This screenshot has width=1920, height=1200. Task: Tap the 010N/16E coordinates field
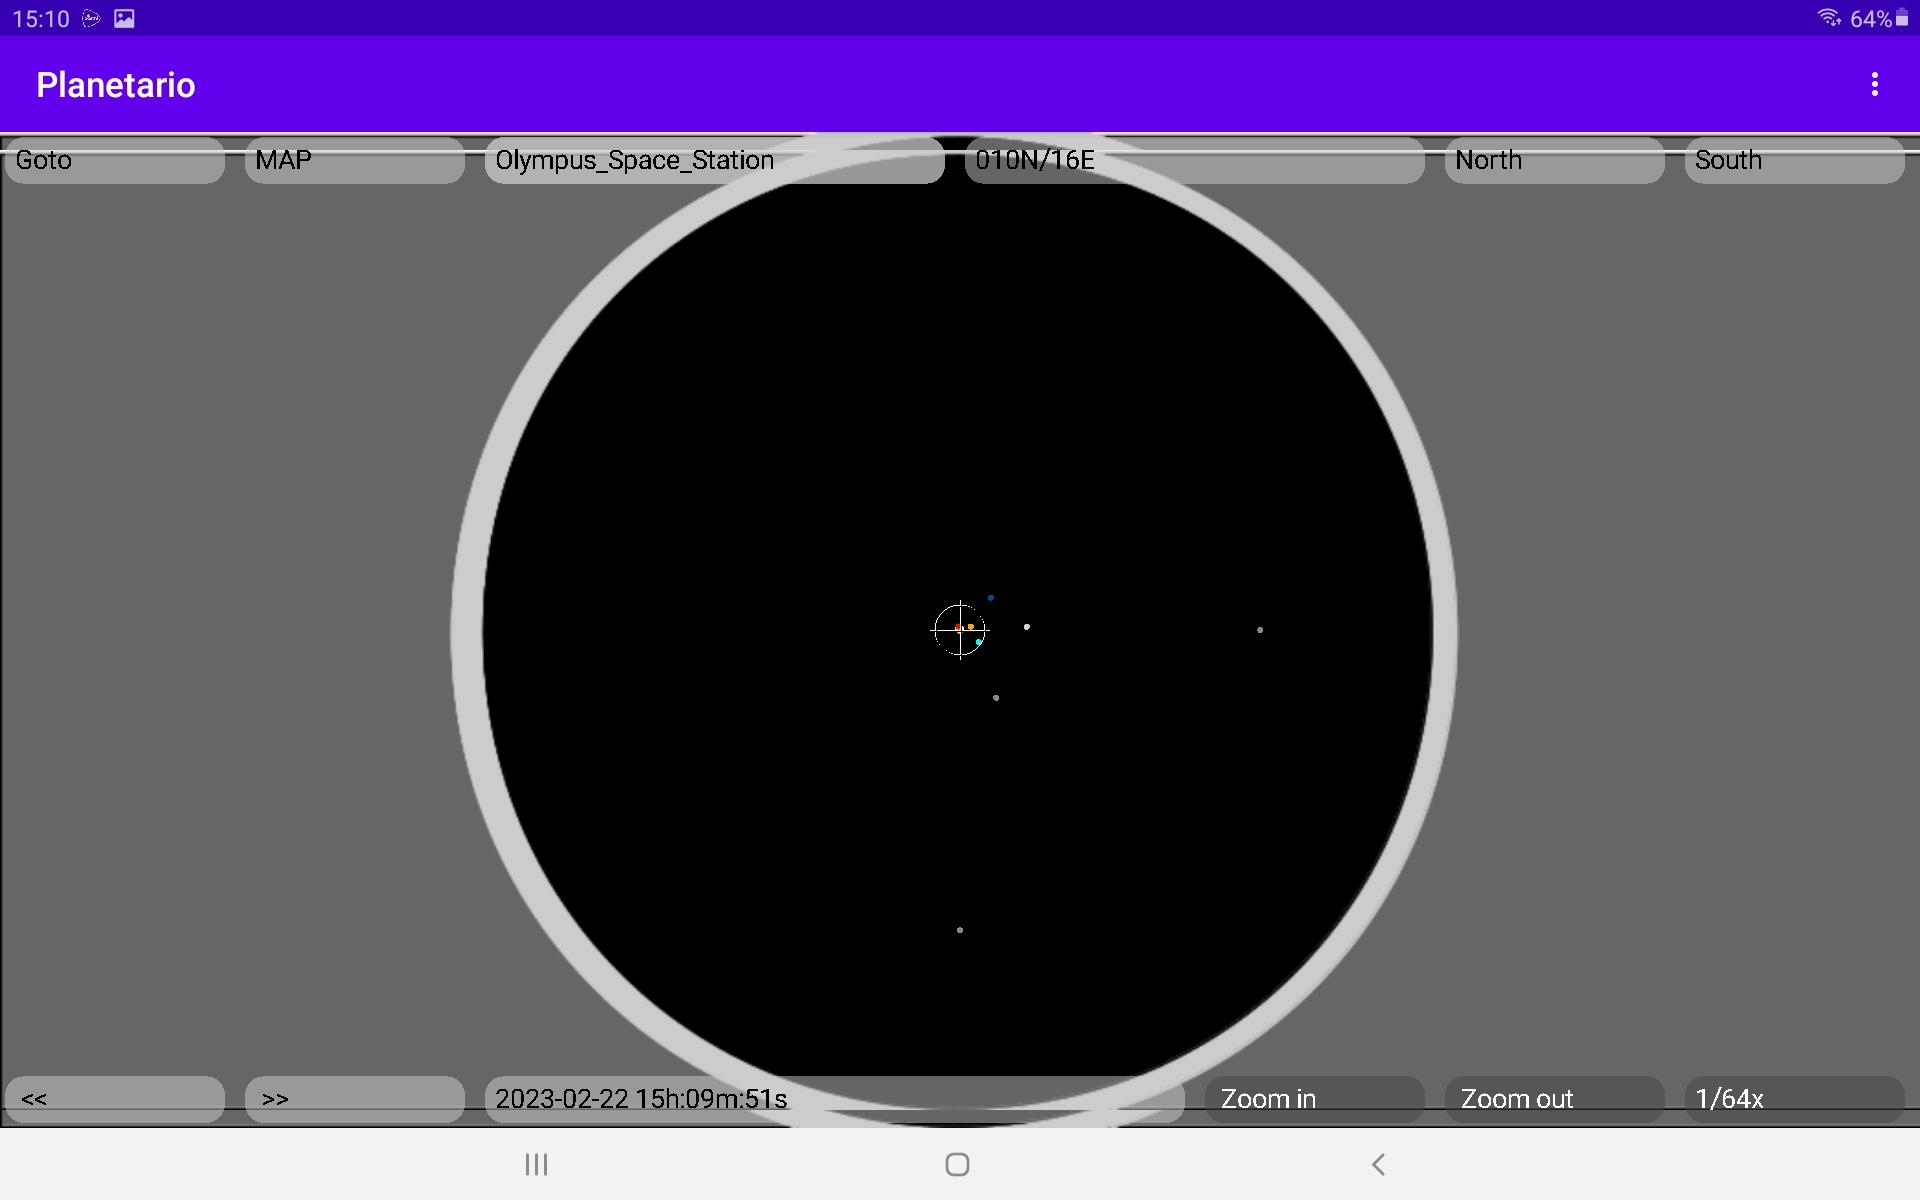1194,160
